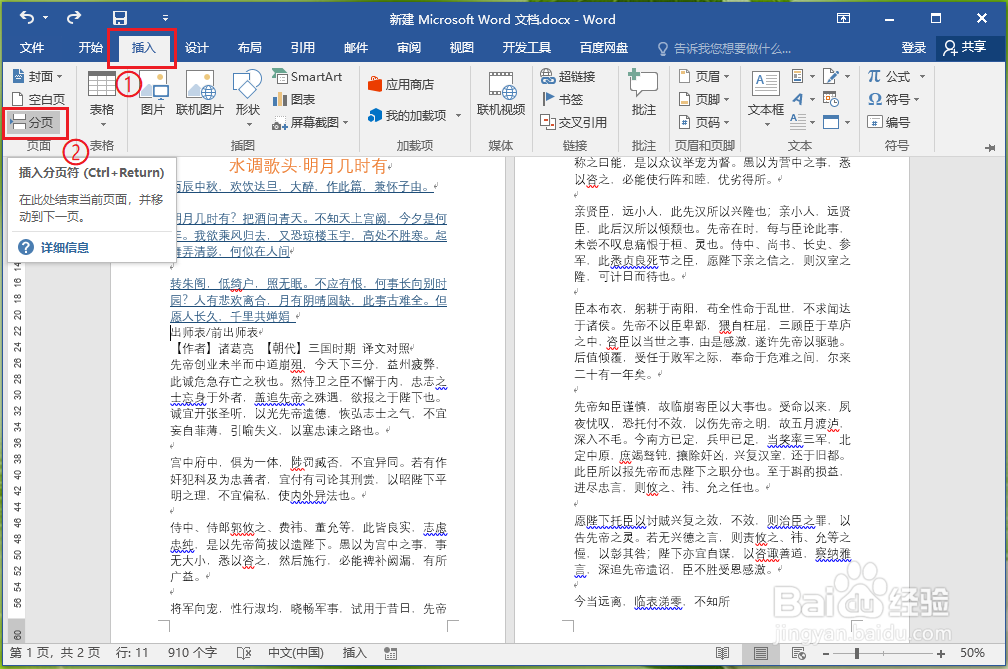Screen dimensions: 1008x669
Task: Switch to Read Mode in the status bar
Action: coord(722,652)
